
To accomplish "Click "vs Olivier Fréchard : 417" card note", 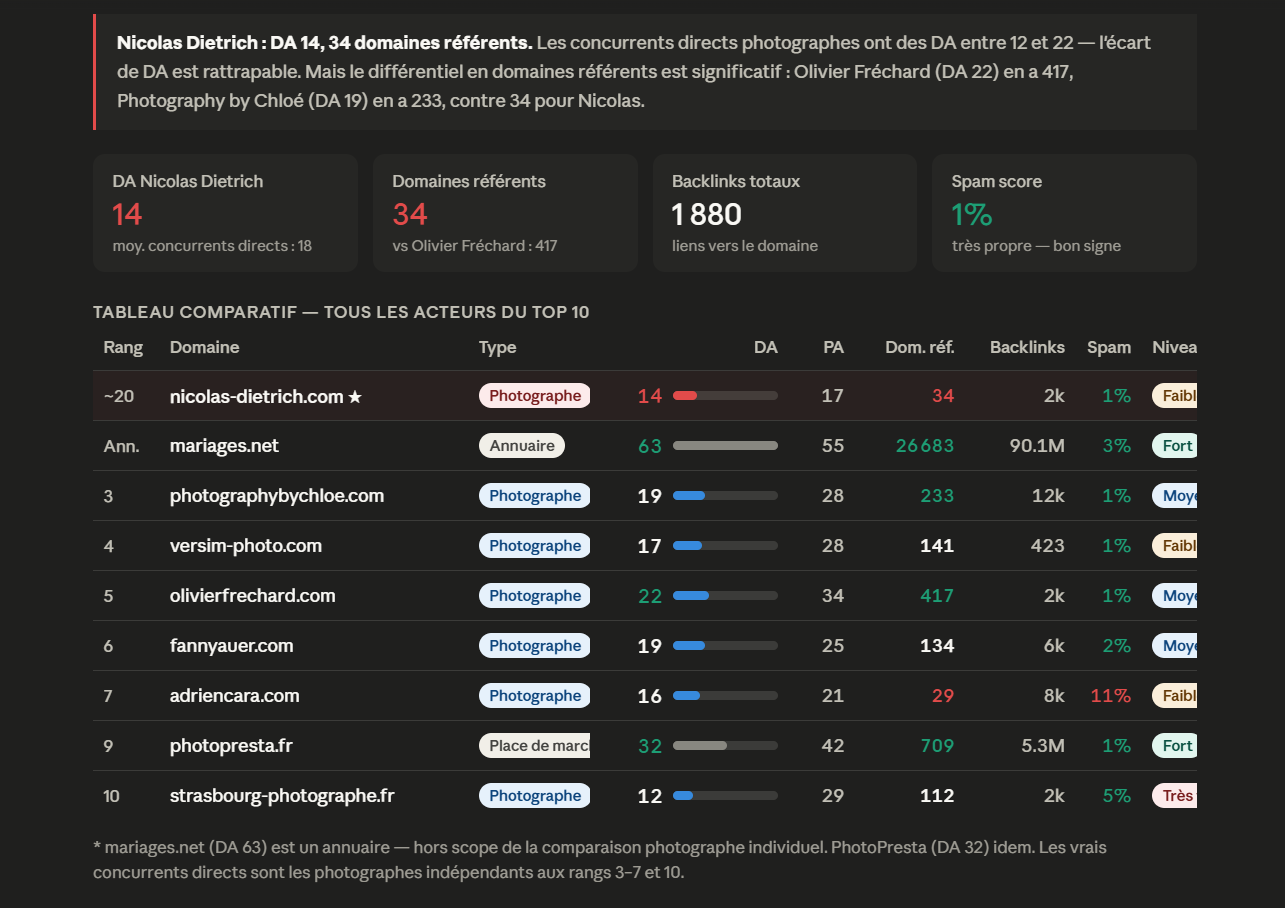I will 475,246.
